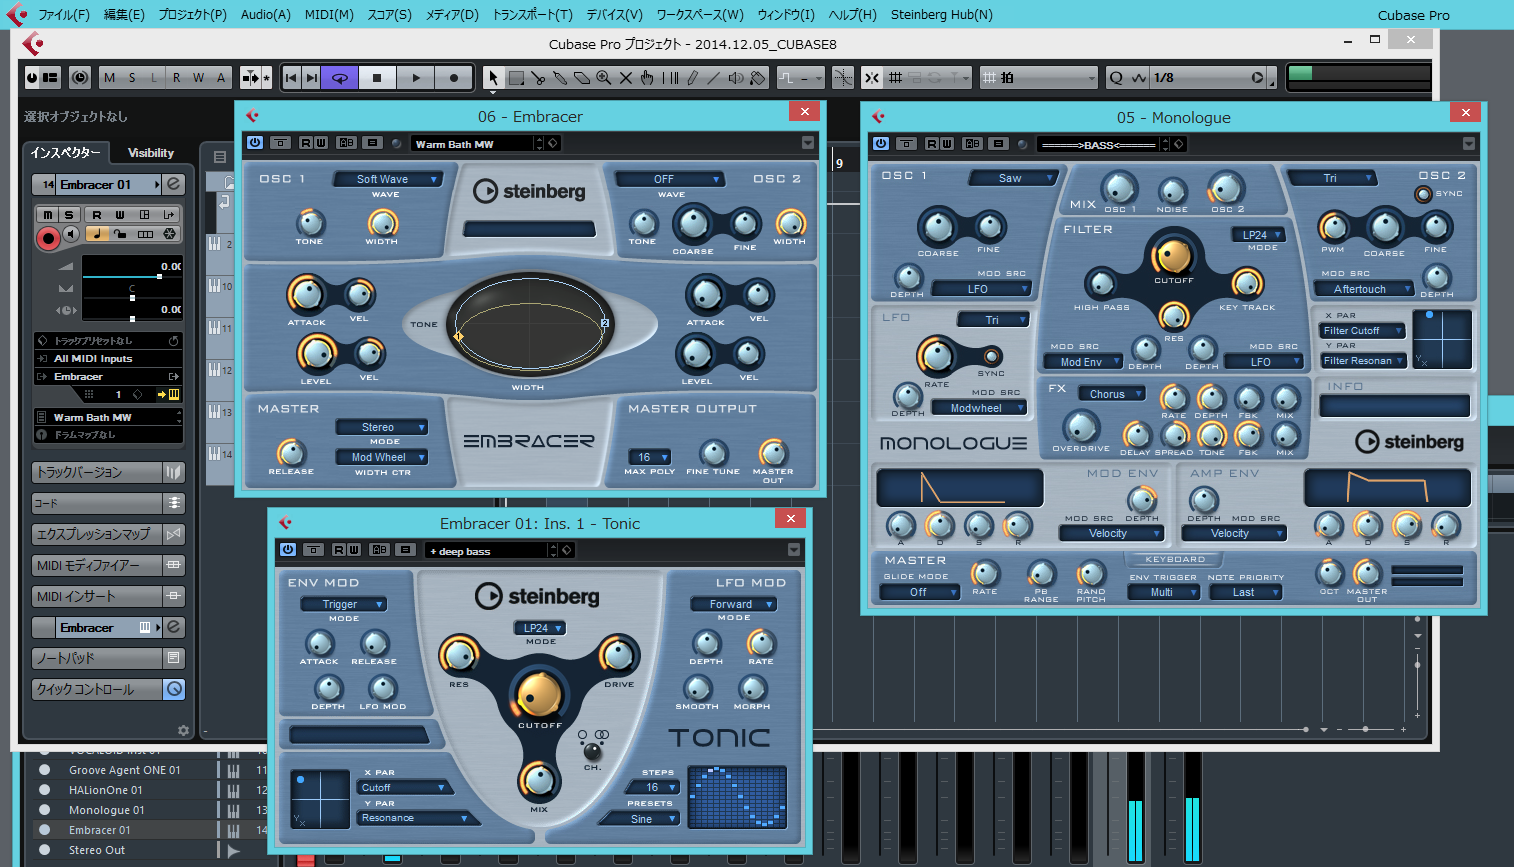Viewport: 1514px width, 867px height.
Task: Click the freeze snowflake icon in Inspector
Action: [x=170, y=234]
